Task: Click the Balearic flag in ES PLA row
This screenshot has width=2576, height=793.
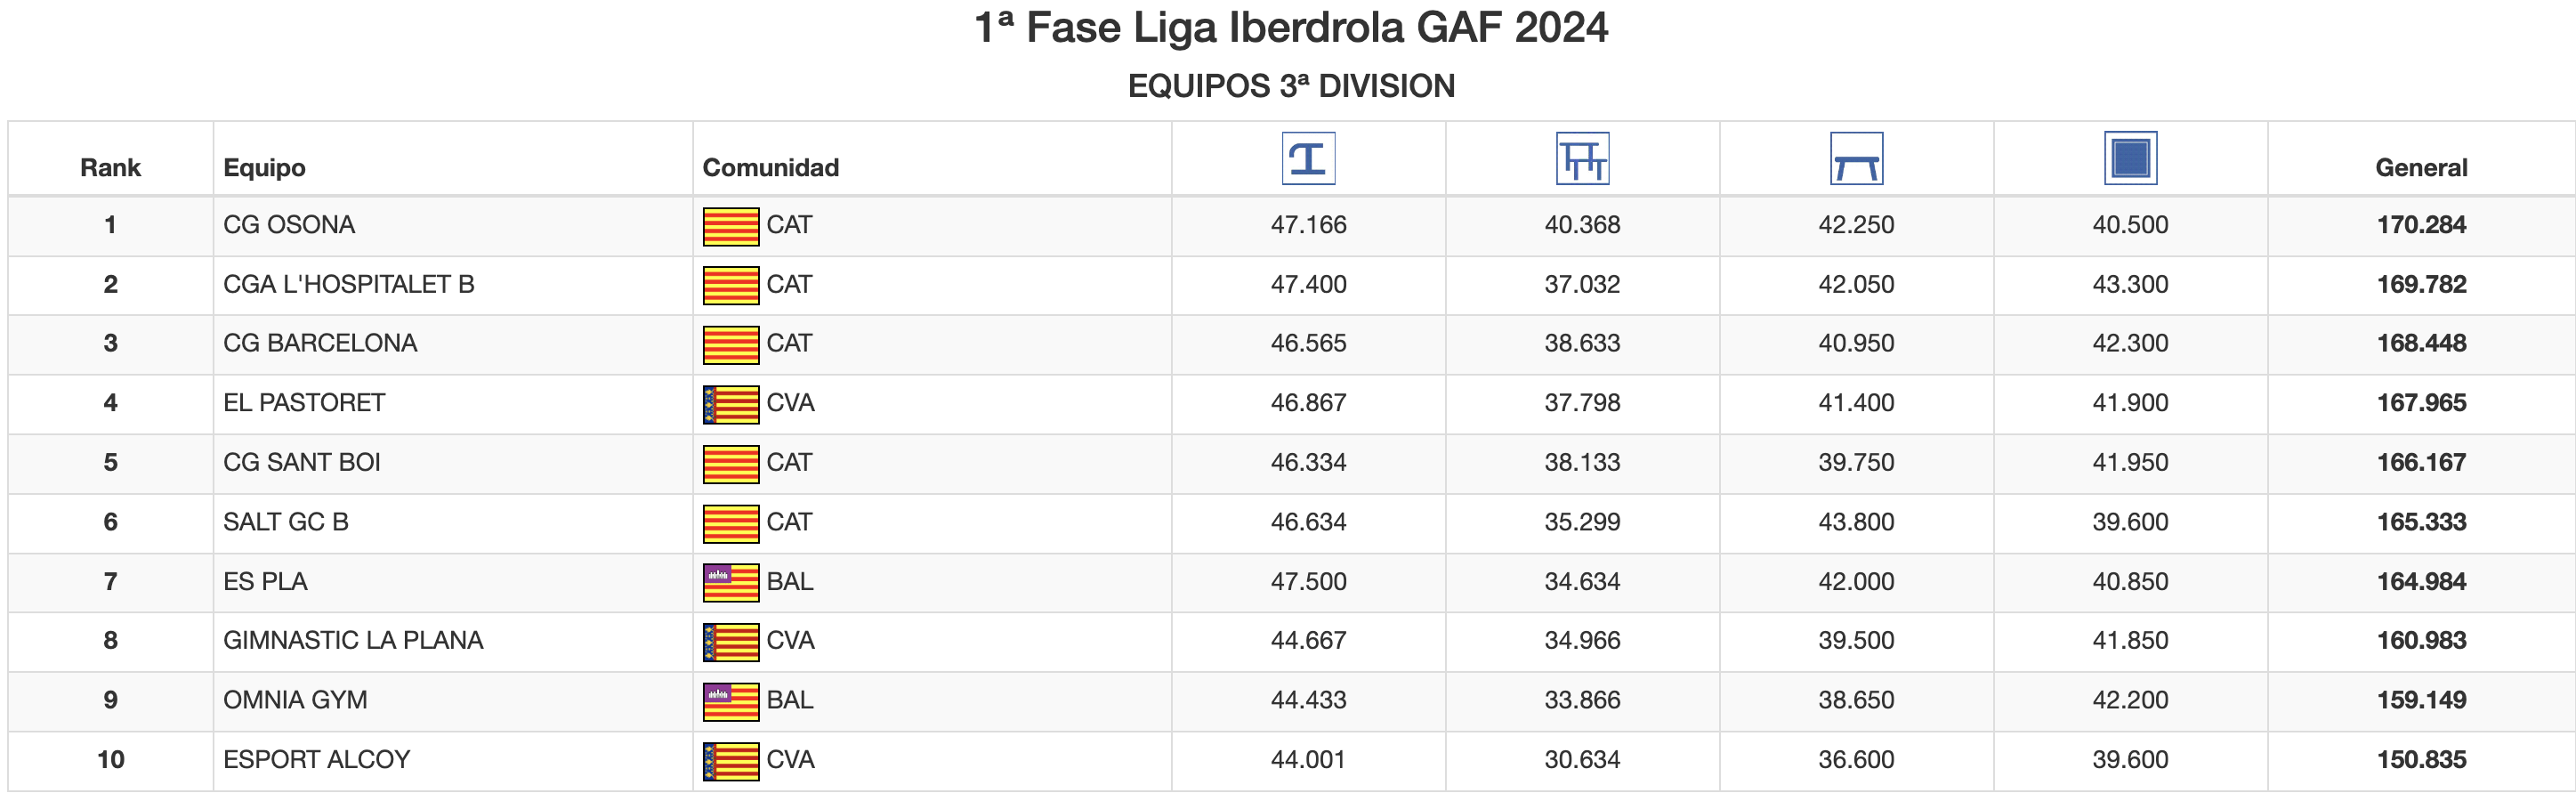Action: [x=730, y=582]
